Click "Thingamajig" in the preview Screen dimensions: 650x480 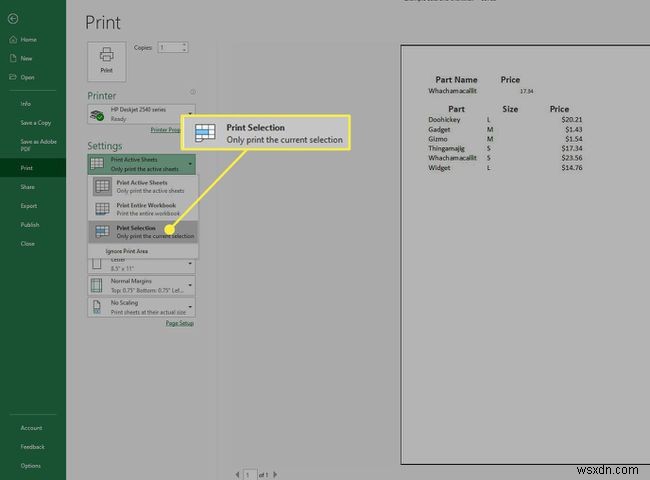(446, 148)
